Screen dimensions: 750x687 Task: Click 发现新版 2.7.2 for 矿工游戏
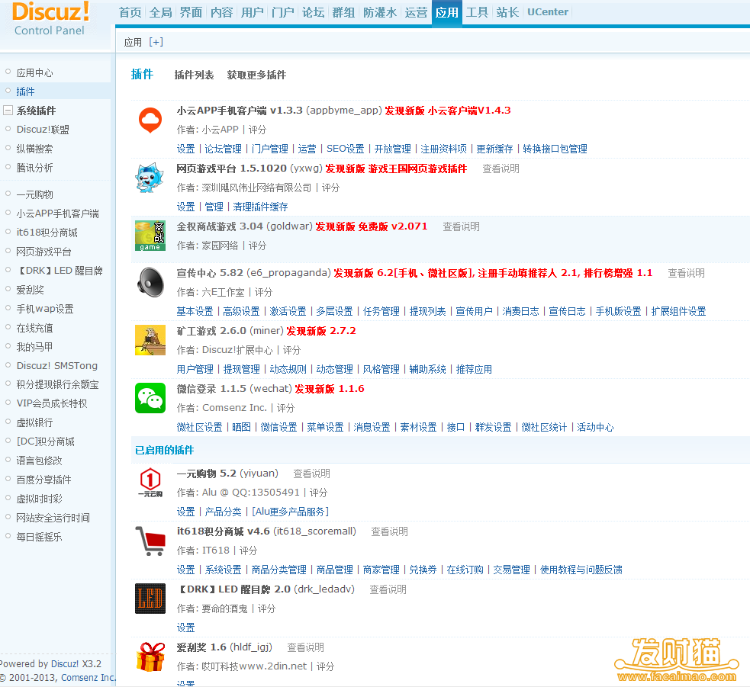click(321, 331)
